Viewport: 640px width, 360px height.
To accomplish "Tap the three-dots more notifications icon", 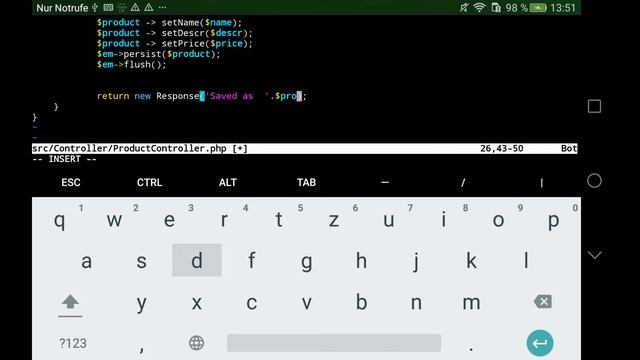I will tap(162, 8).
